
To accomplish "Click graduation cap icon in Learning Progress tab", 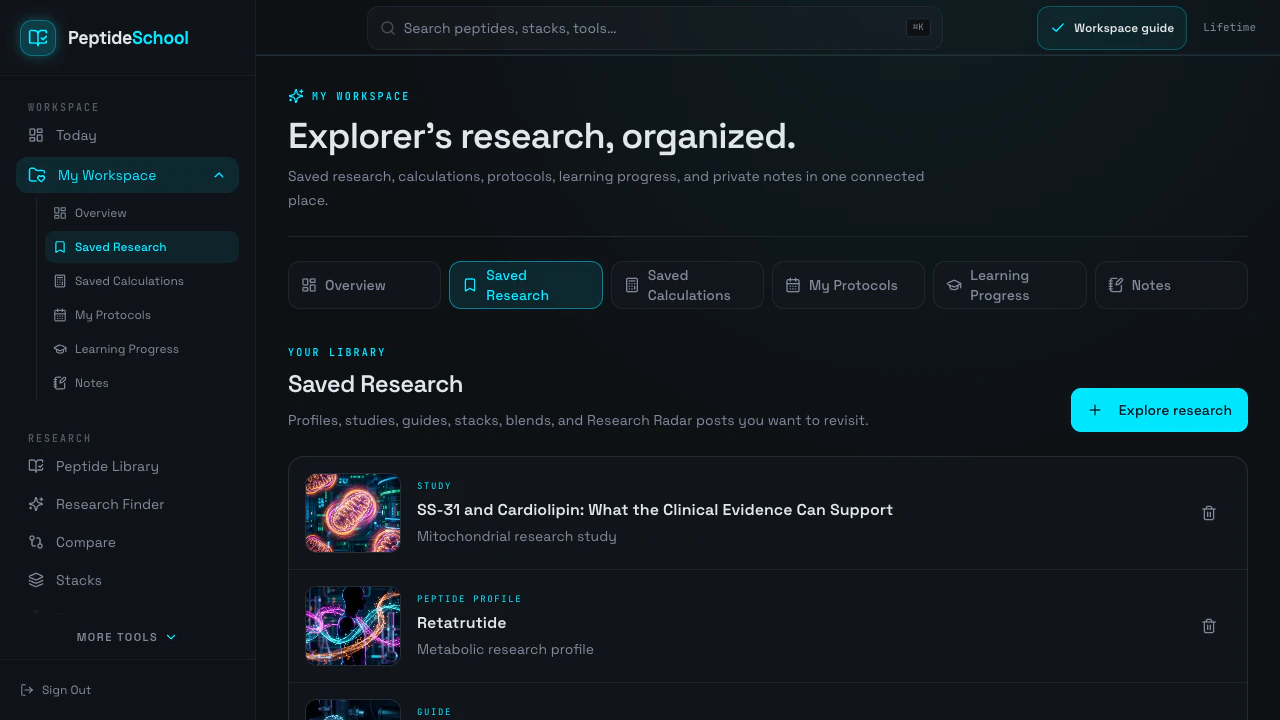I will 954,285.
